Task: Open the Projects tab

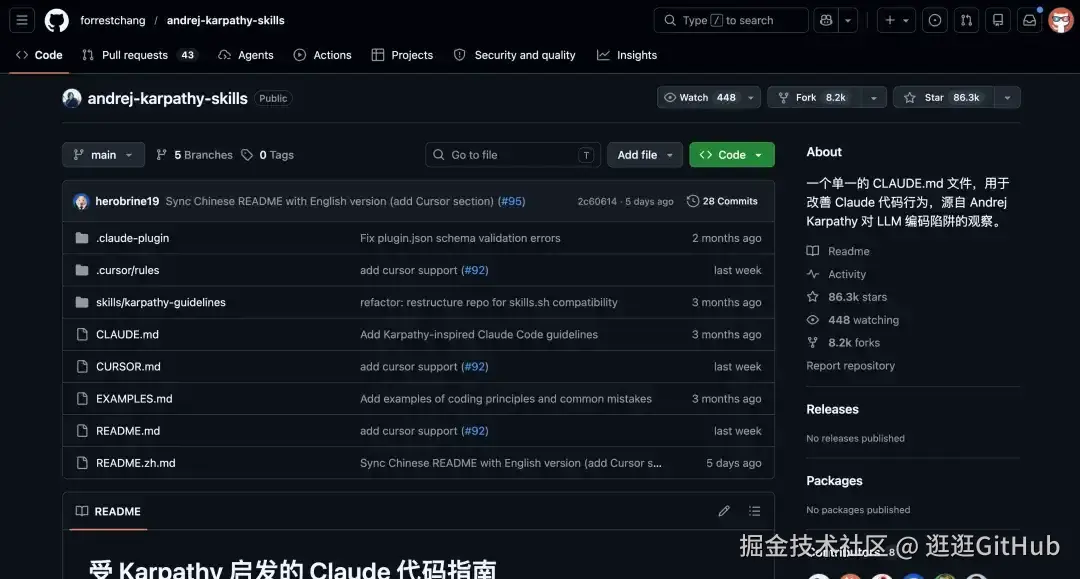Action: (x=402, y=55)
